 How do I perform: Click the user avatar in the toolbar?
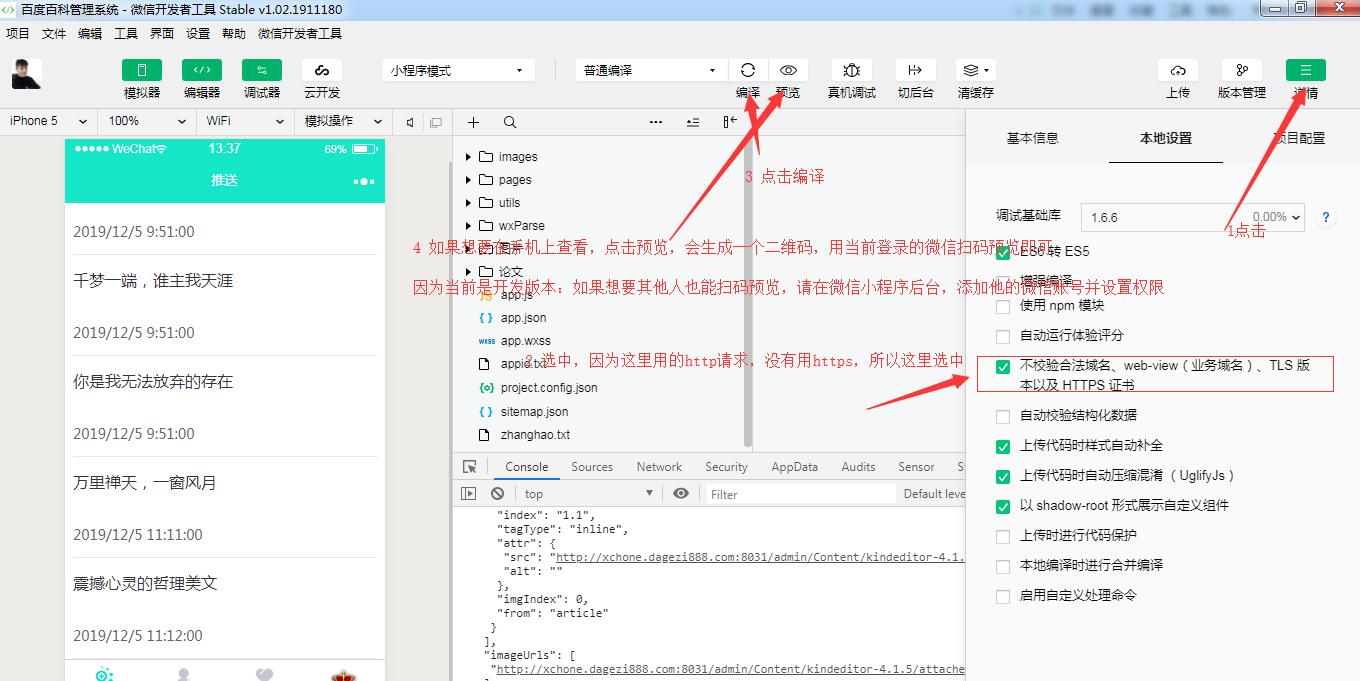27,74
